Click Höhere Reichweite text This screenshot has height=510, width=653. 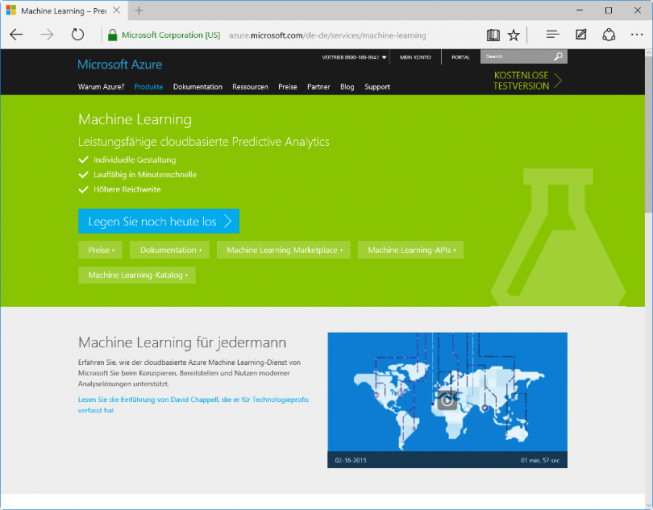click(127, 189)
